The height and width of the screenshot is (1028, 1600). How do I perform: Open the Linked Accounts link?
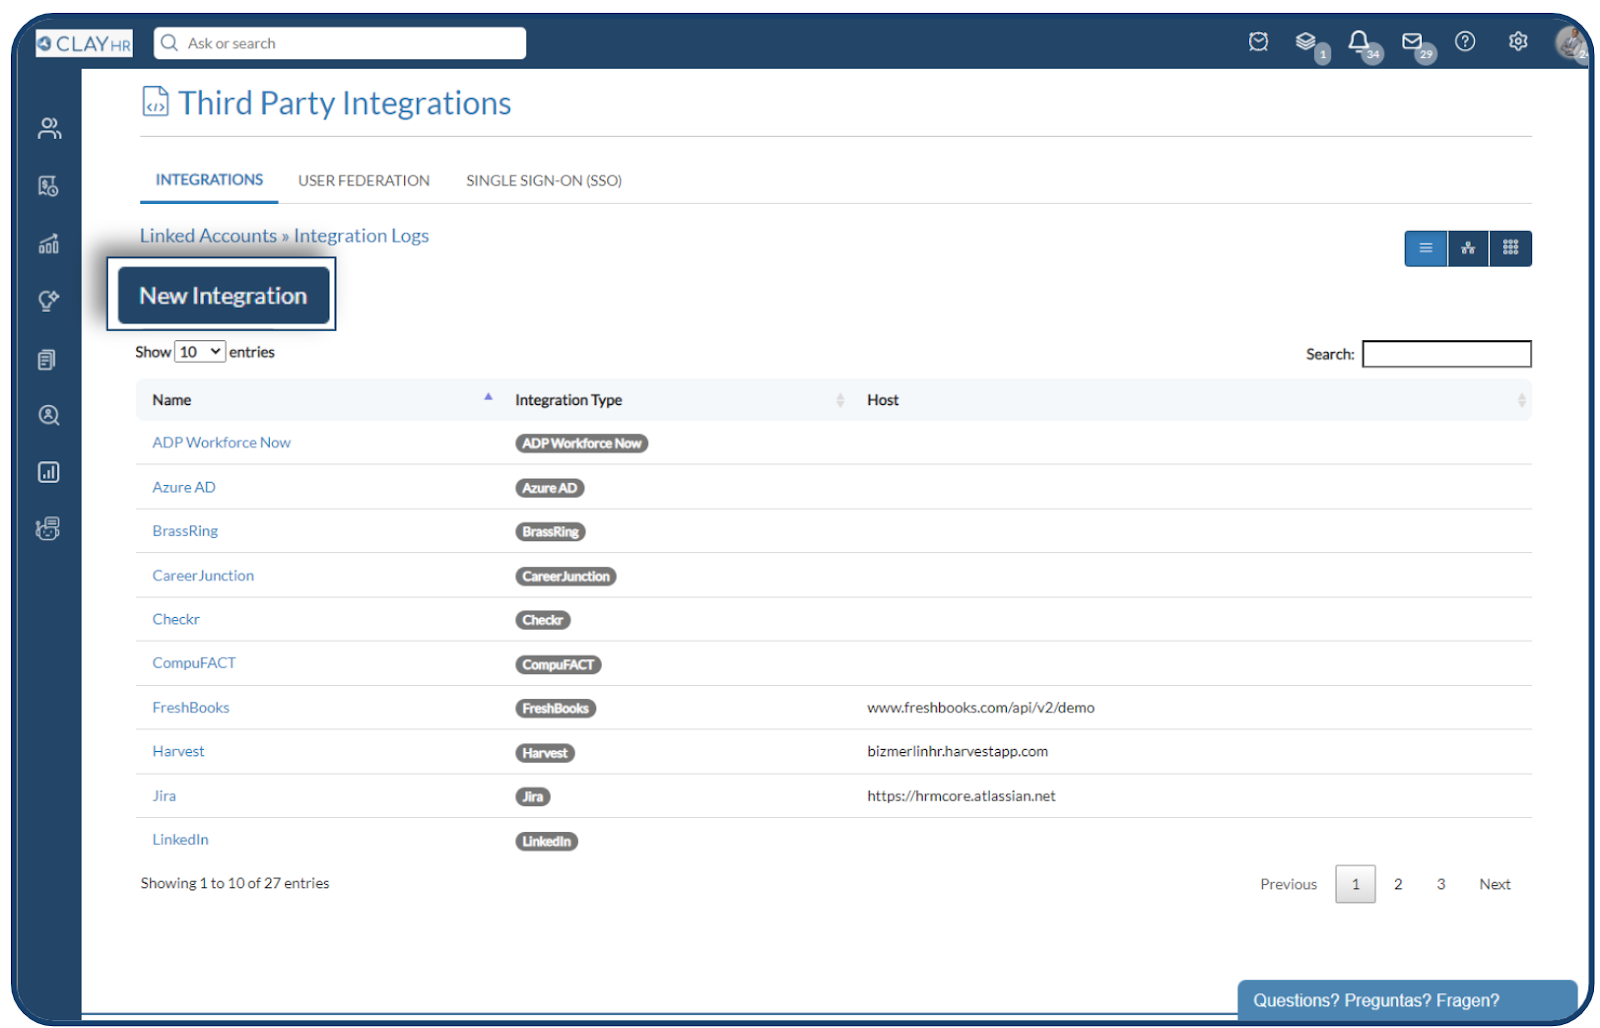pyautogui.click(x=208, y=236)
